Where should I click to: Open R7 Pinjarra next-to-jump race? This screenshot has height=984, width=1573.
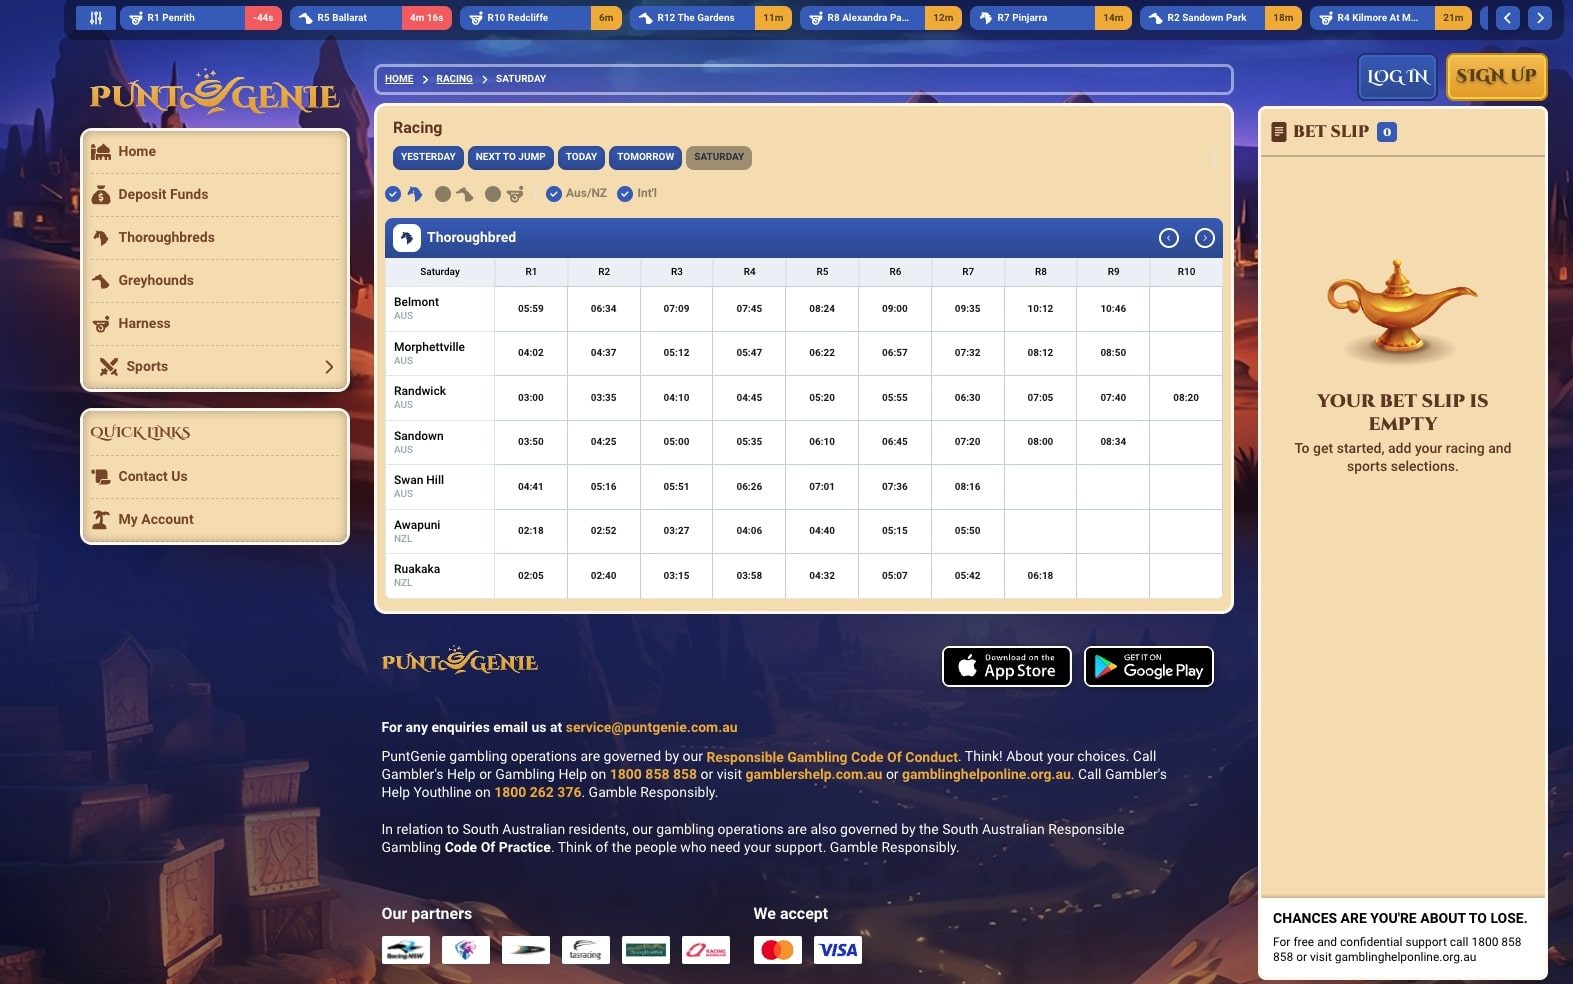[x=1051, y=18]
